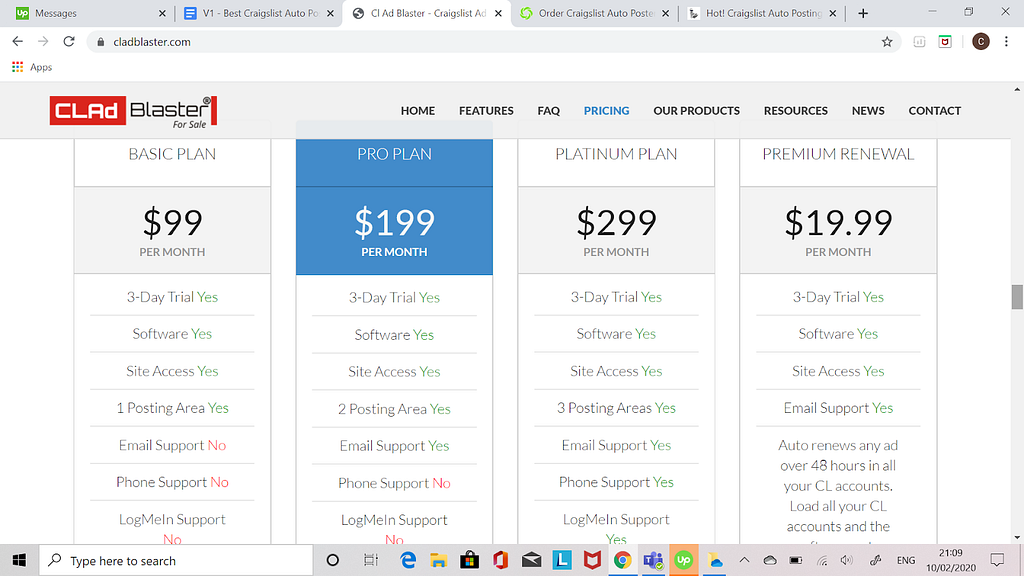Open the PRICING nav link
The height and width of the screenshot is (576, 1024).
606,110
